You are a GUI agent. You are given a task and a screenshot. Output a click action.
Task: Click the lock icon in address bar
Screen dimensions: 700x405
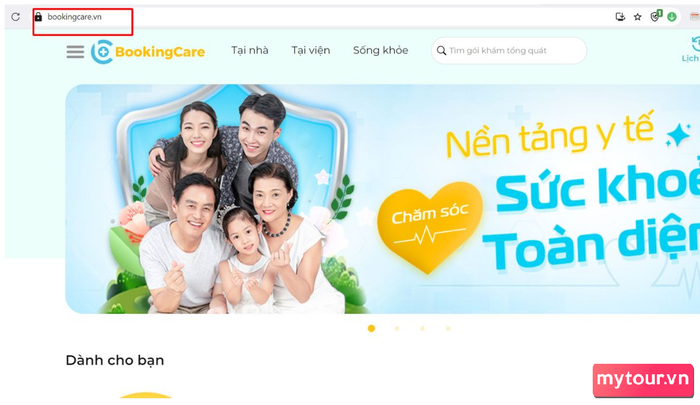pos(38,17)
